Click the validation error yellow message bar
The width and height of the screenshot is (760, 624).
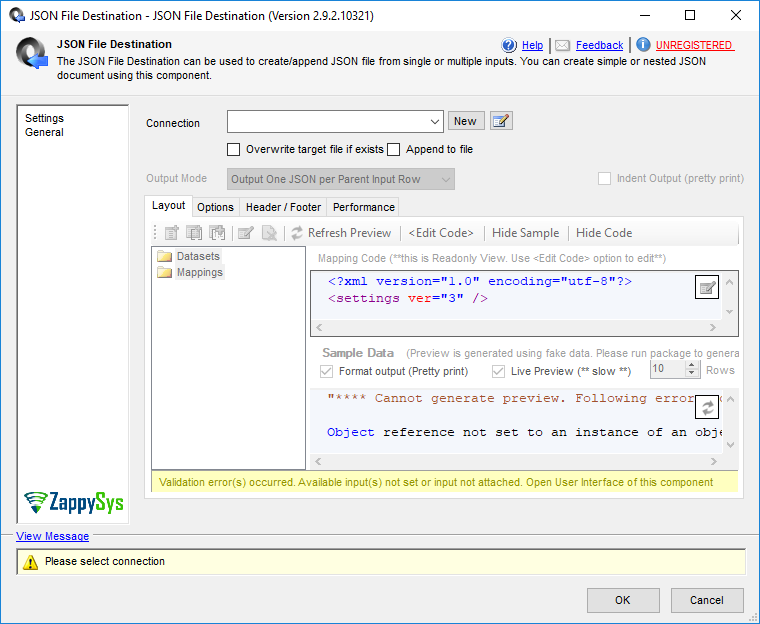pos(445,482)
